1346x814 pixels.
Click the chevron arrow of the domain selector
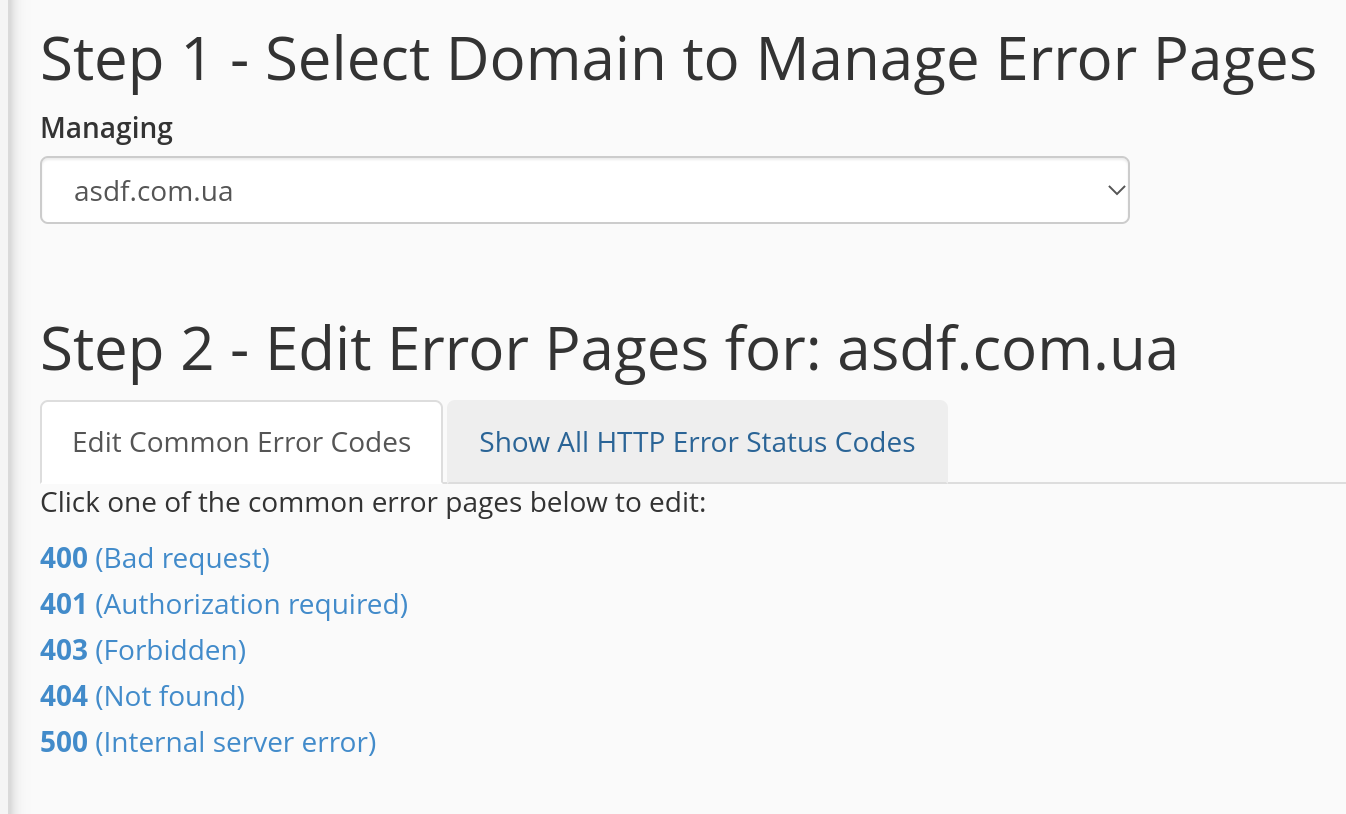click(1116, 190)
